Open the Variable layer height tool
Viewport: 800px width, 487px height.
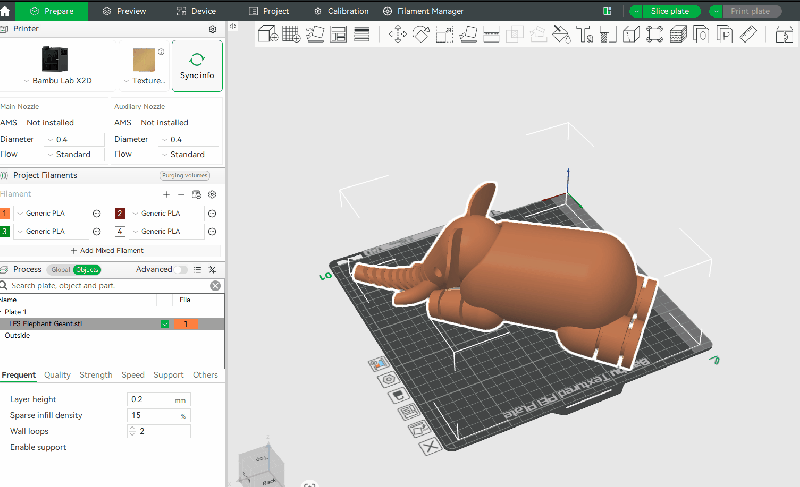[362, 35]
